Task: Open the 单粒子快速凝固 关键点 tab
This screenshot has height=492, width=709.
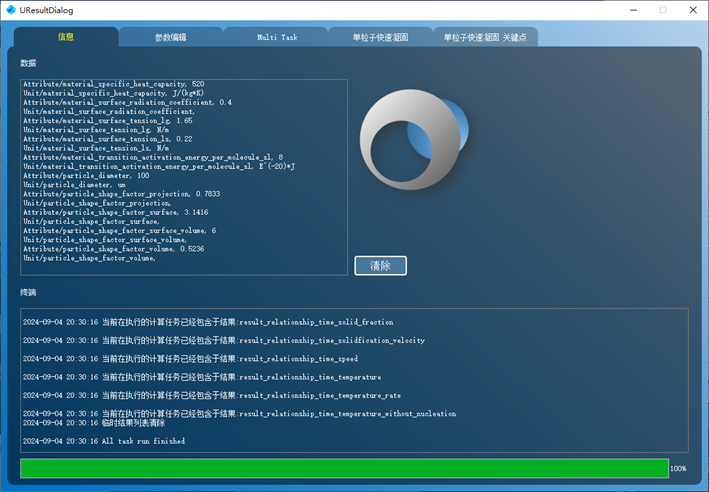Action: [485, 37]
